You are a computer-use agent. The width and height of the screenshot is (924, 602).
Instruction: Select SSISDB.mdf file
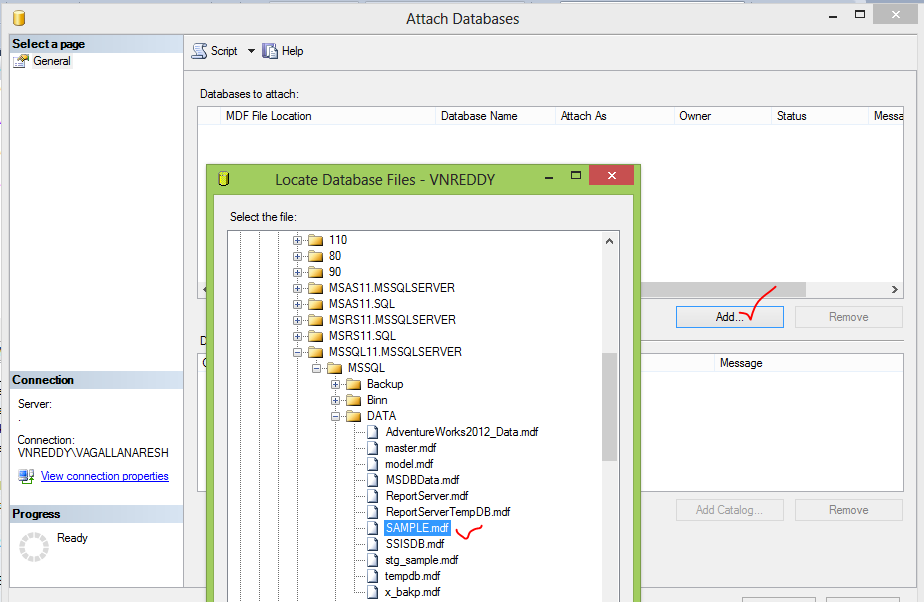coord(415,544)
